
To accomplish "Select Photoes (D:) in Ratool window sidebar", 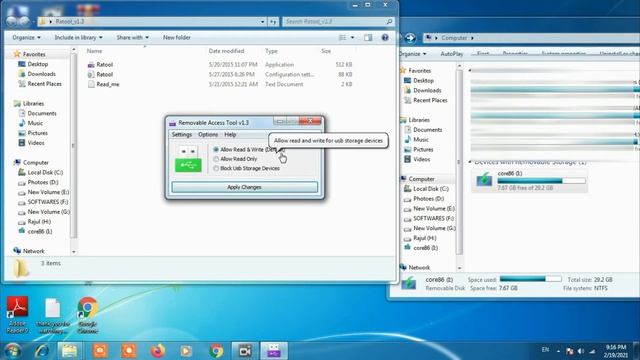I will coord(38,182).
